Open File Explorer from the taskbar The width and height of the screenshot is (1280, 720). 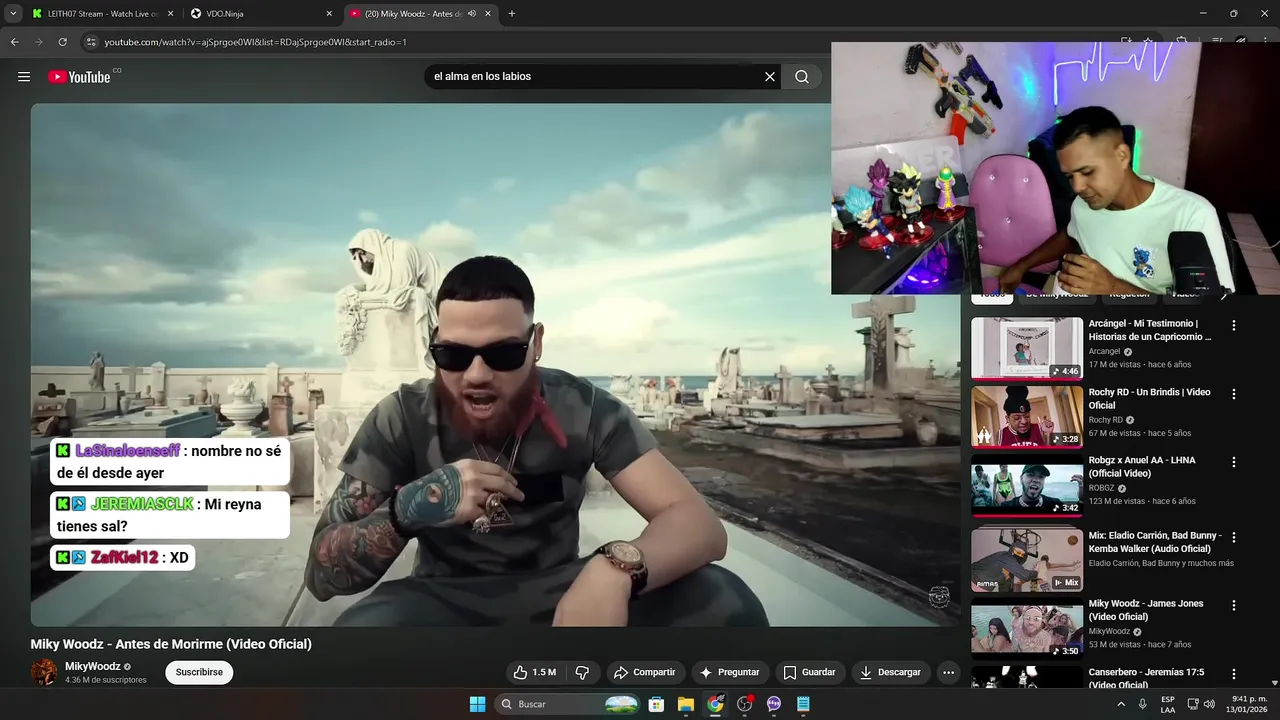pos(686,704)
